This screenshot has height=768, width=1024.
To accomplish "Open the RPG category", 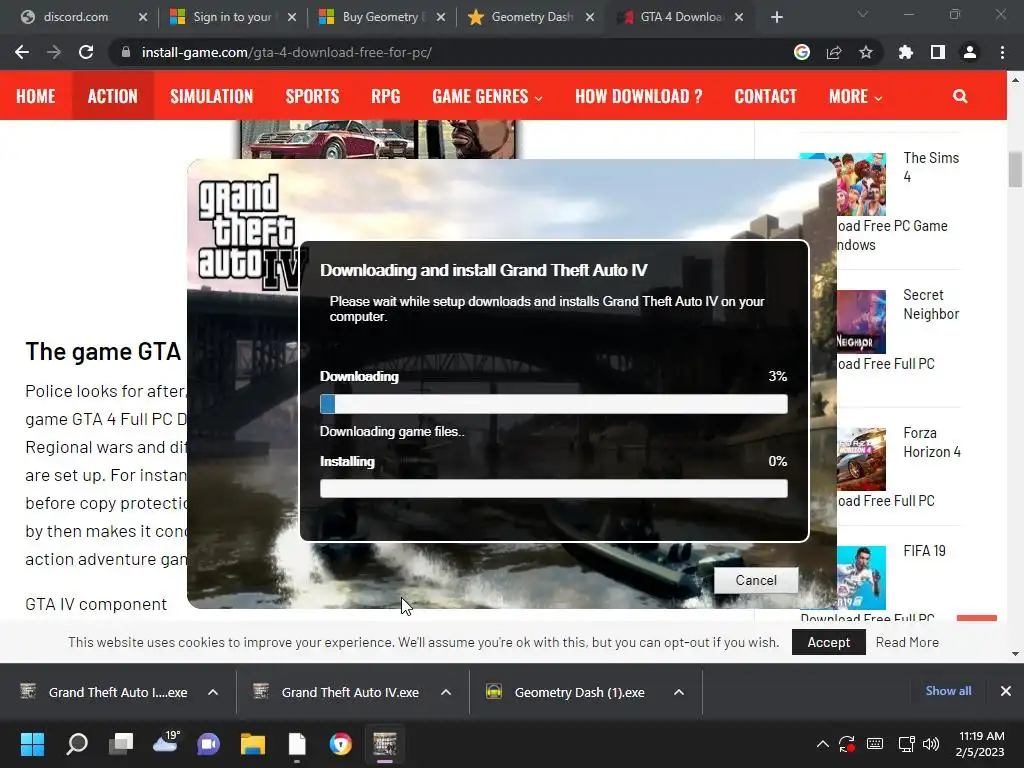I will tap(386, 96).
